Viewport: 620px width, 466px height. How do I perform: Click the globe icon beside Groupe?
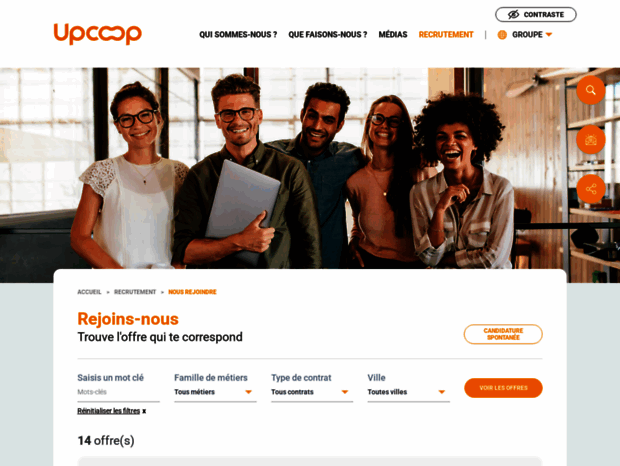(502, 35)
